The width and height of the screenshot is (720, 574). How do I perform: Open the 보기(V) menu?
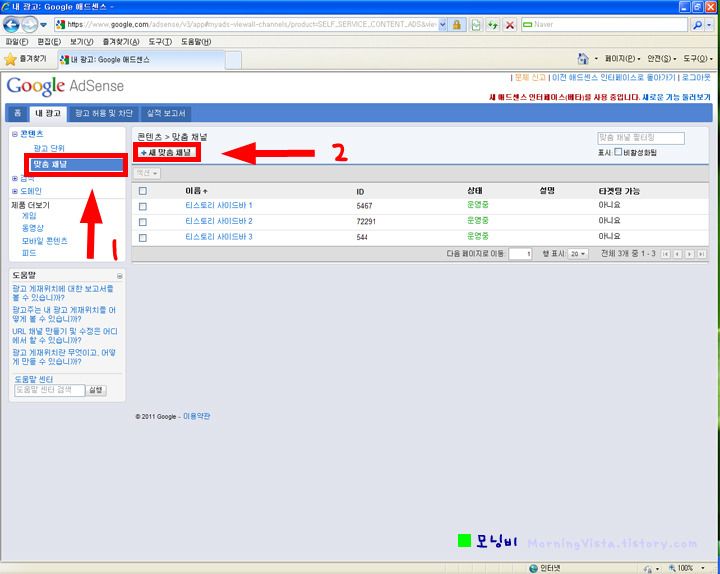(81, 42)
